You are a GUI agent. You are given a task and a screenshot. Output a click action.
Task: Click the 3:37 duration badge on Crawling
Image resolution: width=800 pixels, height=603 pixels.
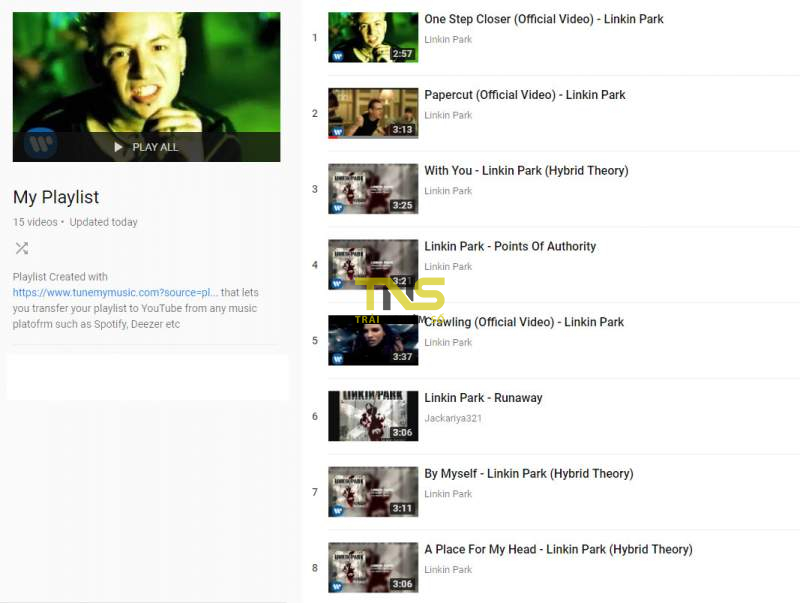[x=402, y=357]
